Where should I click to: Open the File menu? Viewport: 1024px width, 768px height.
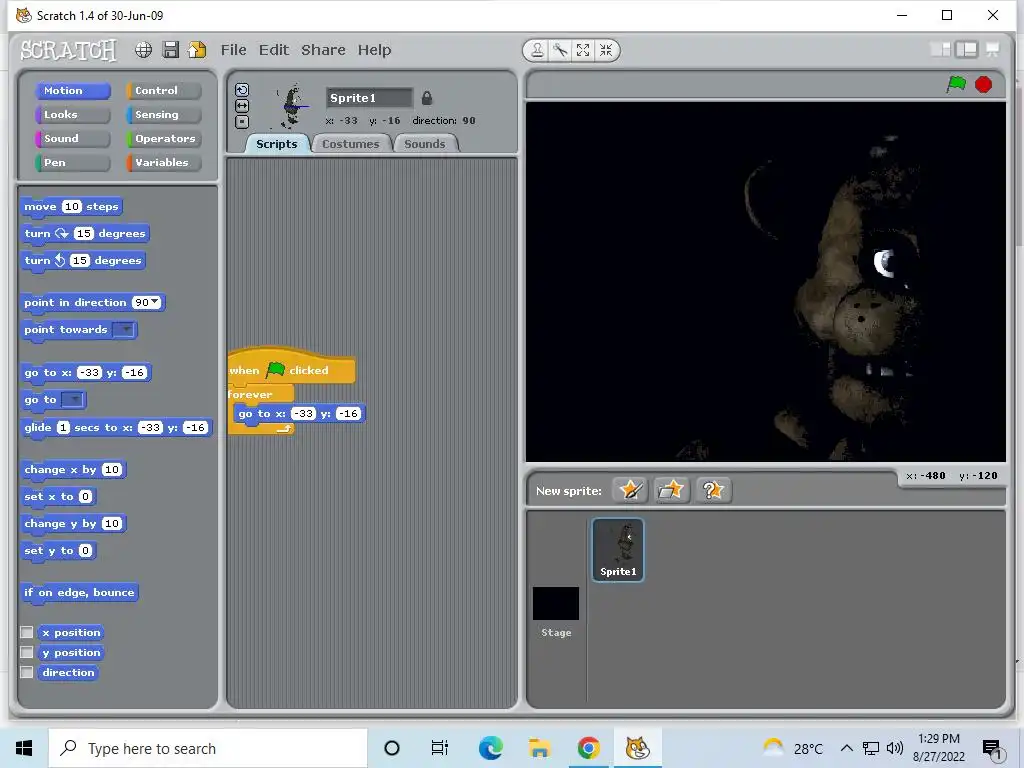pyautogui.click(x=233, y=50)
